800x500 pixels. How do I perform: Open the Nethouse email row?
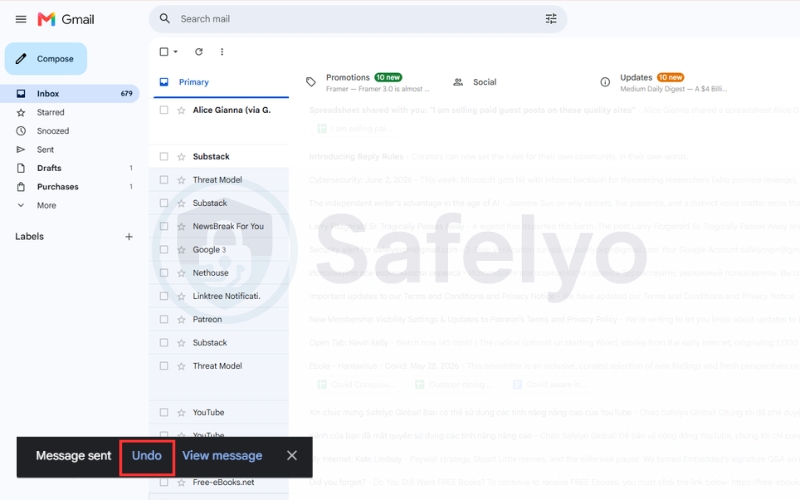pyautogui.click(x=474, y=273)
